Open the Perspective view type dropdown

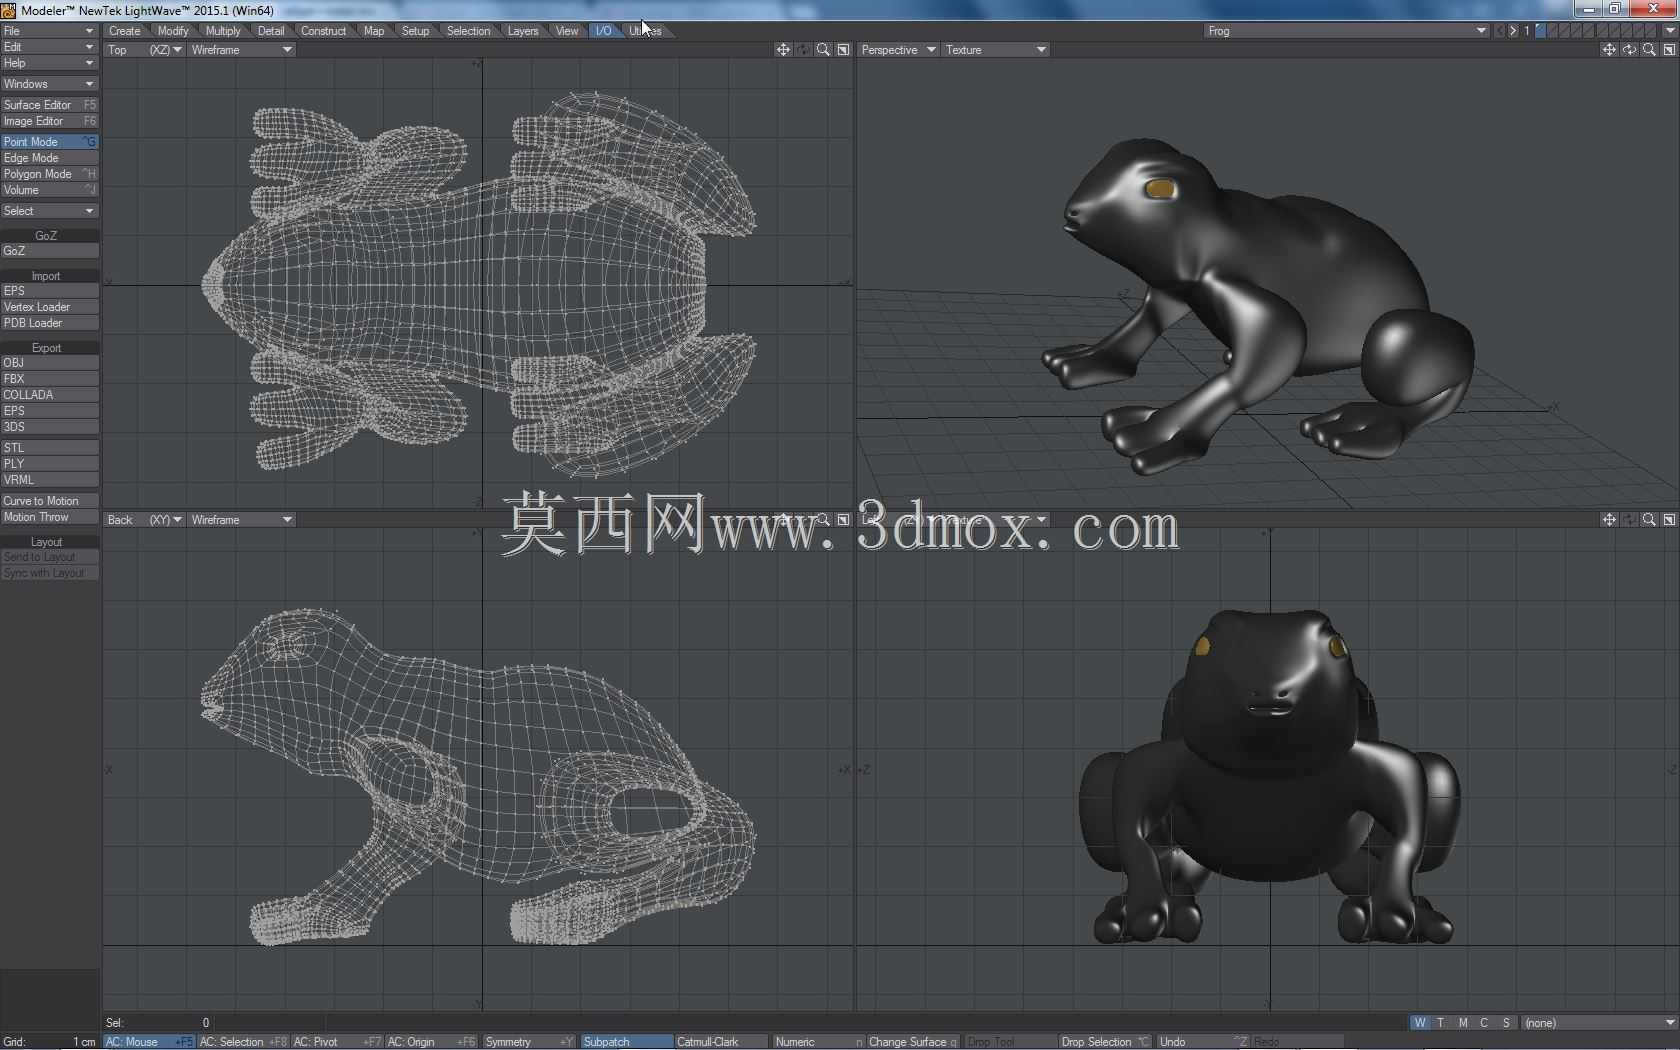(898, 50)
